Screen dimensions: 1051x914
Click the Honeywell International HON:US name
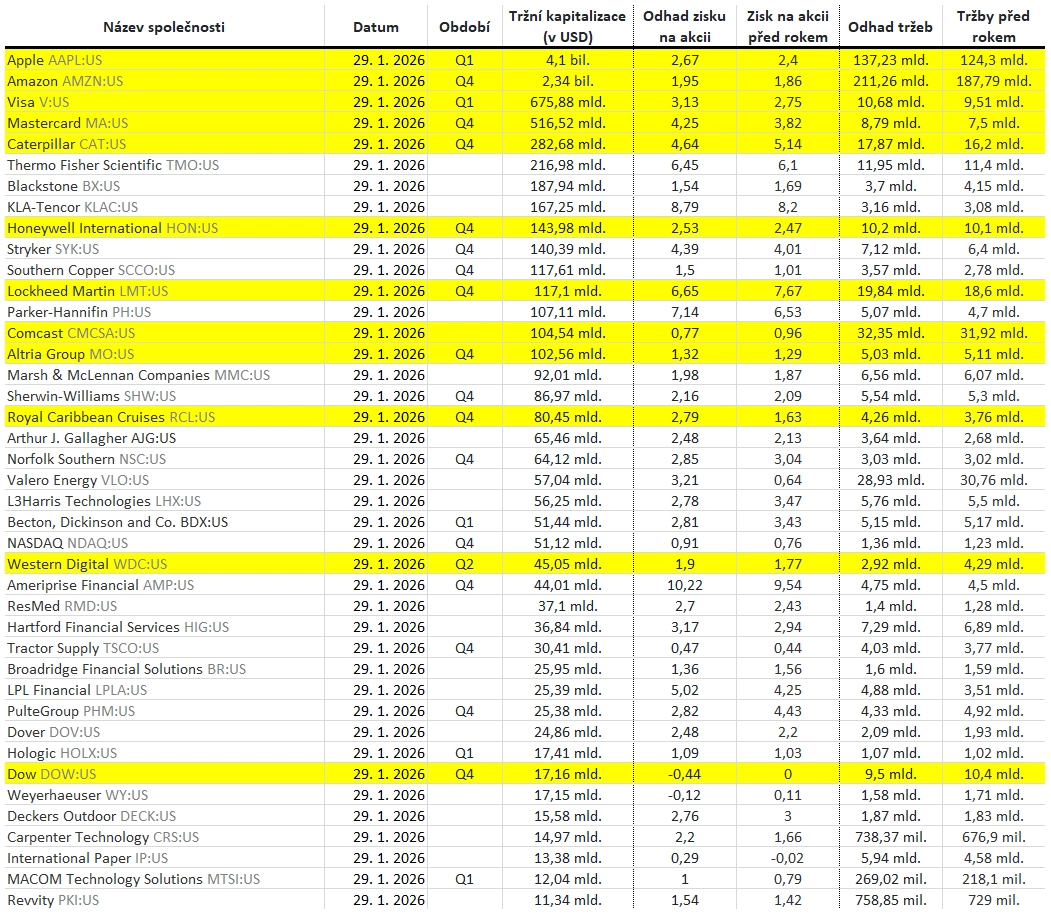112,228
